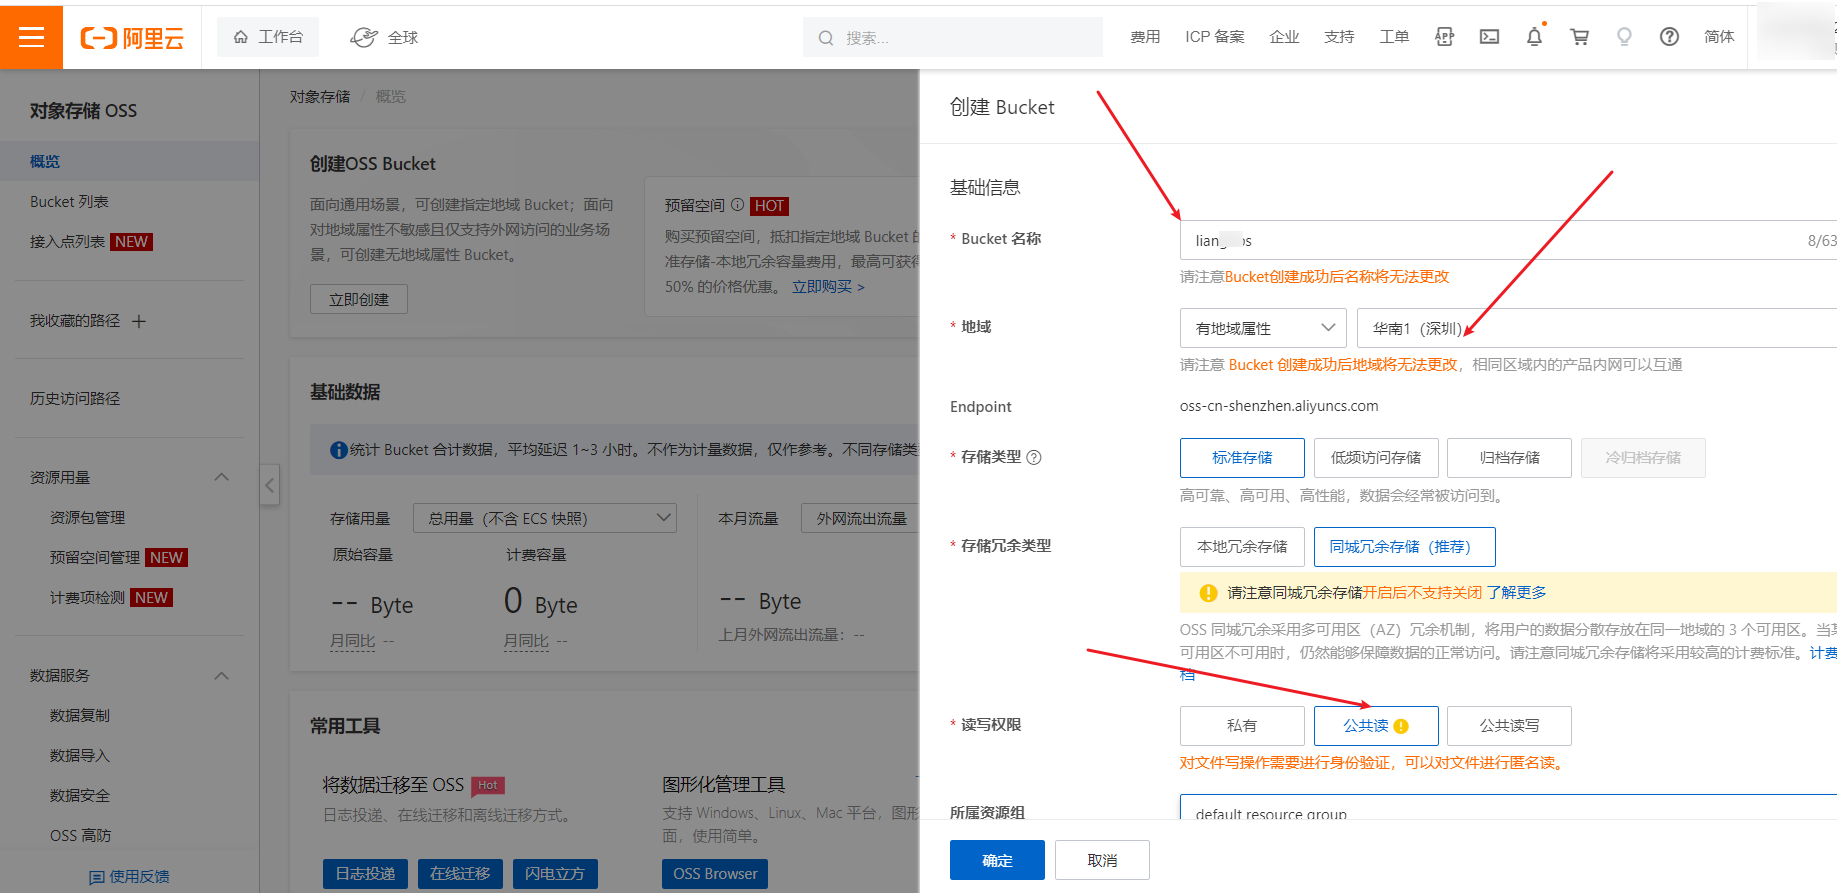This screenshot has height=893, width=1837.
Task: Click the OSS Browser button
Action: click(x=715, y=873)
